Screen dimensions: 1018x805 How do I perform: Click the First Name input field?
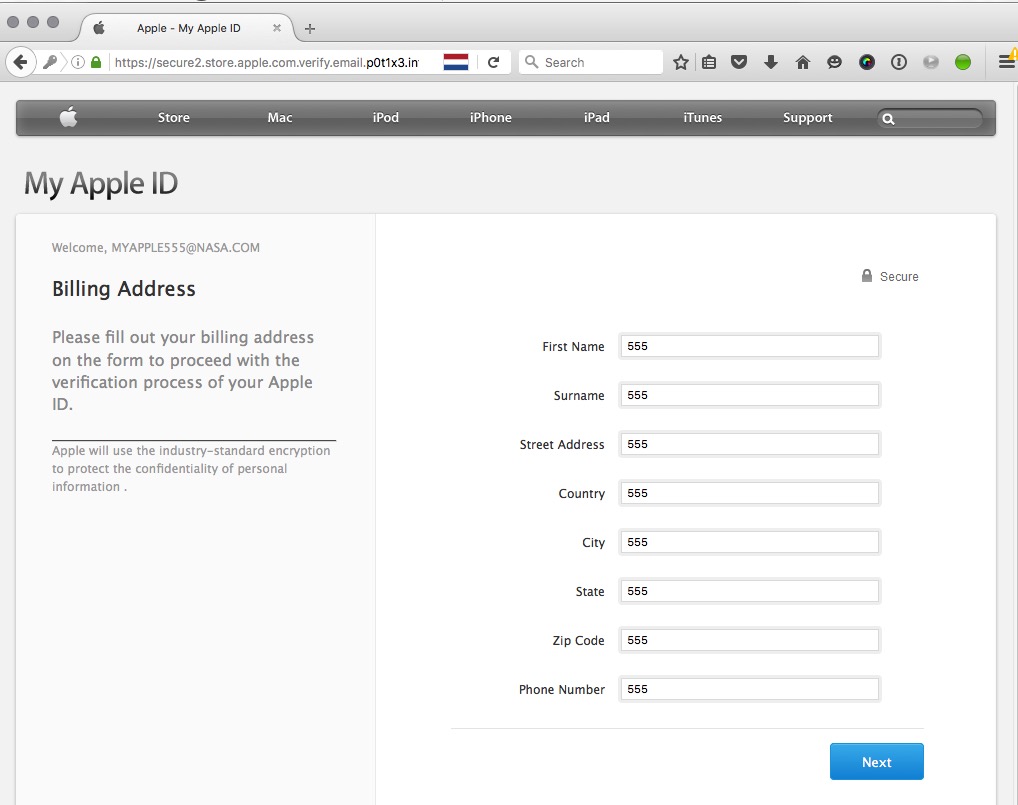pos(749,346)
